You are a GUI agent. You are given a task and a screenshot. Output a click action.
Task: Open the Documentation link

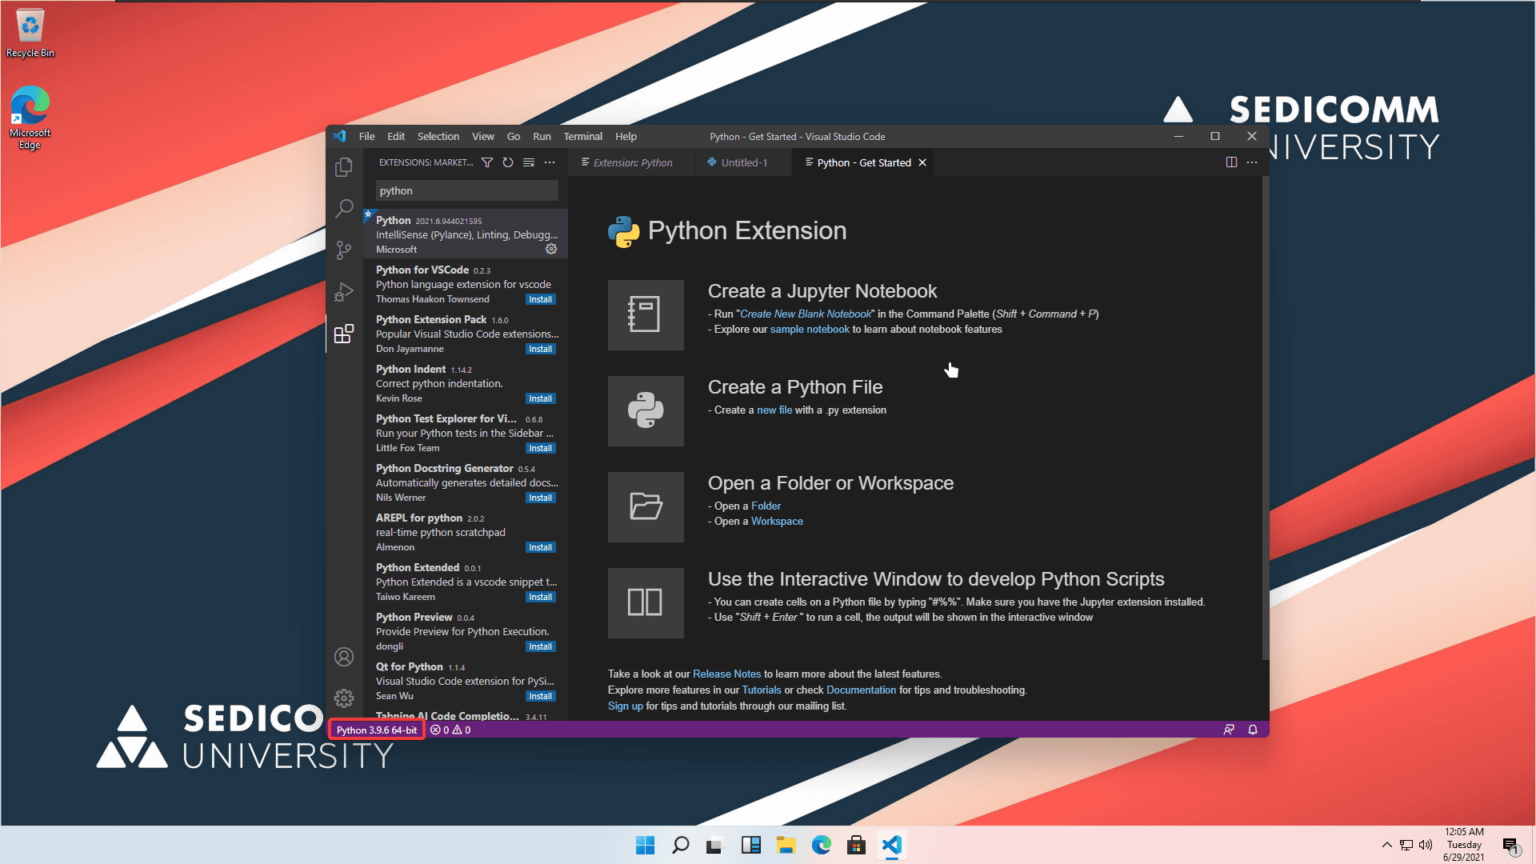tap(861, 690)
